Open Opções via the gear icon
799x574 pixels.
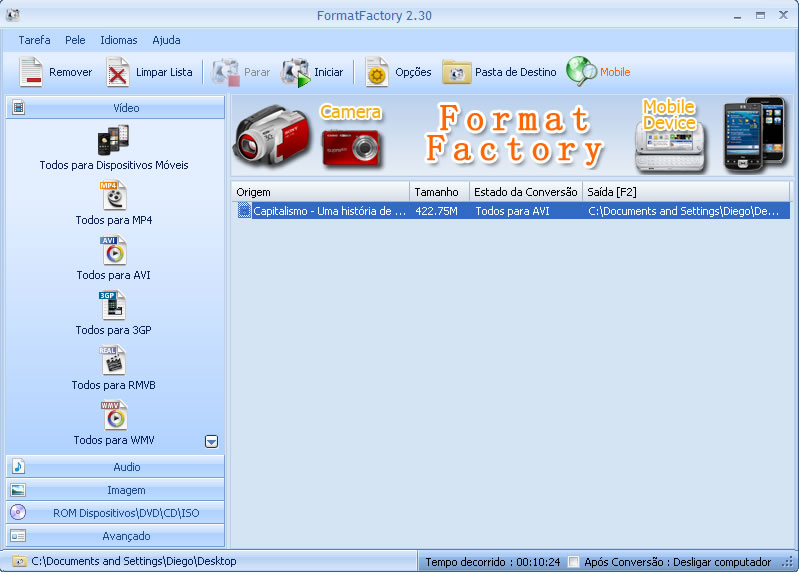pos(377,72)
